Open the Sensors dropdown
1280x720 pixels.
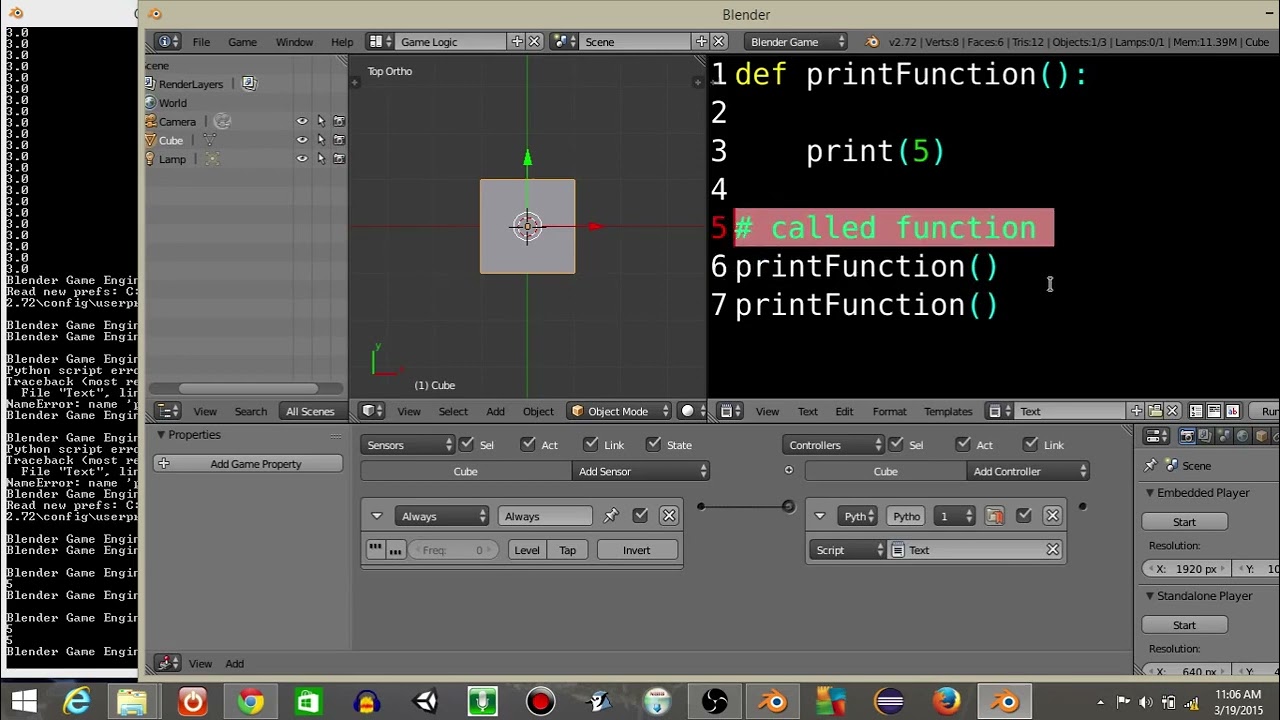point(408,445)
